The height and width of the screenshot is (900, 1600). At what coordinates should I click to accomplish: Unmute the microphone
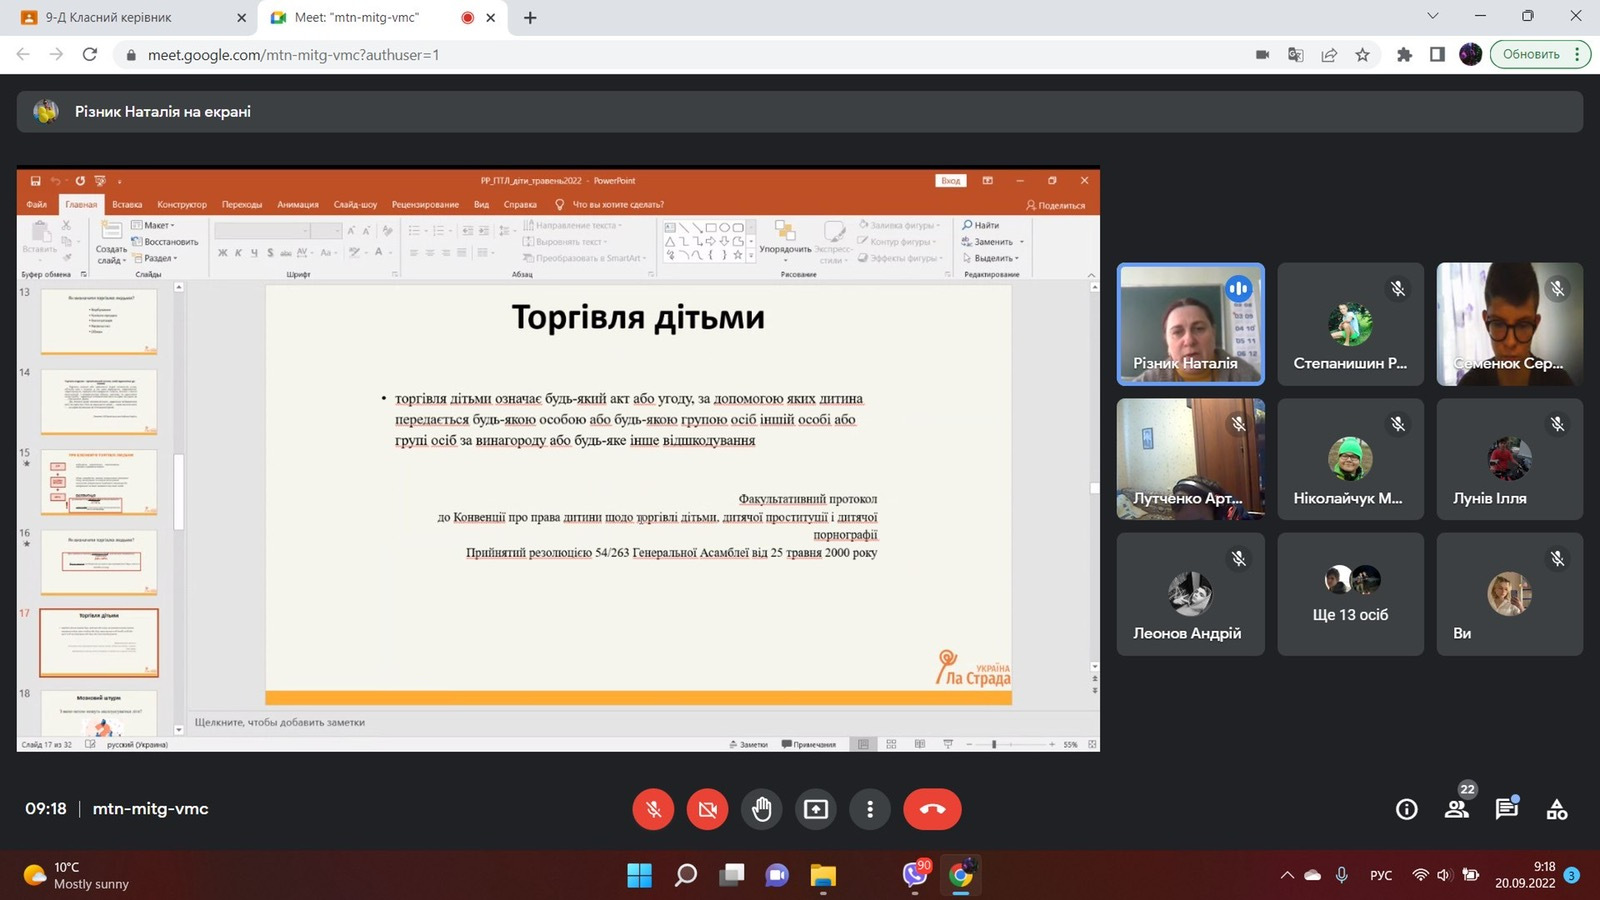point(654,809)
